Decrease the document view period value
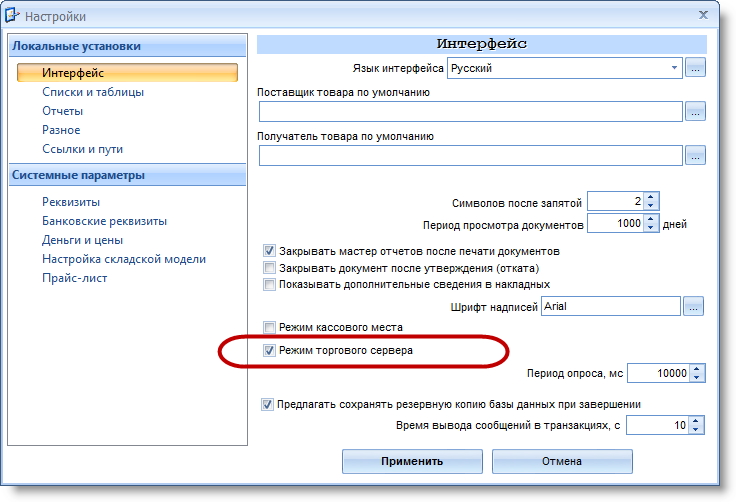Image resolution: width=736 pixels, height=502 pixels. click(x=651, y=228)
